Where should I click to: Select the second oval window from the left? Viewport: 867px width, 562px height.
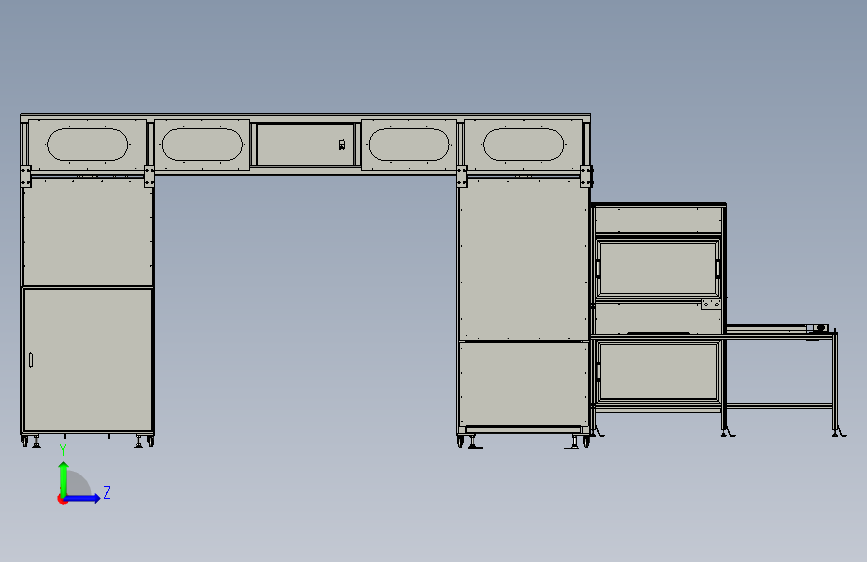202,145
